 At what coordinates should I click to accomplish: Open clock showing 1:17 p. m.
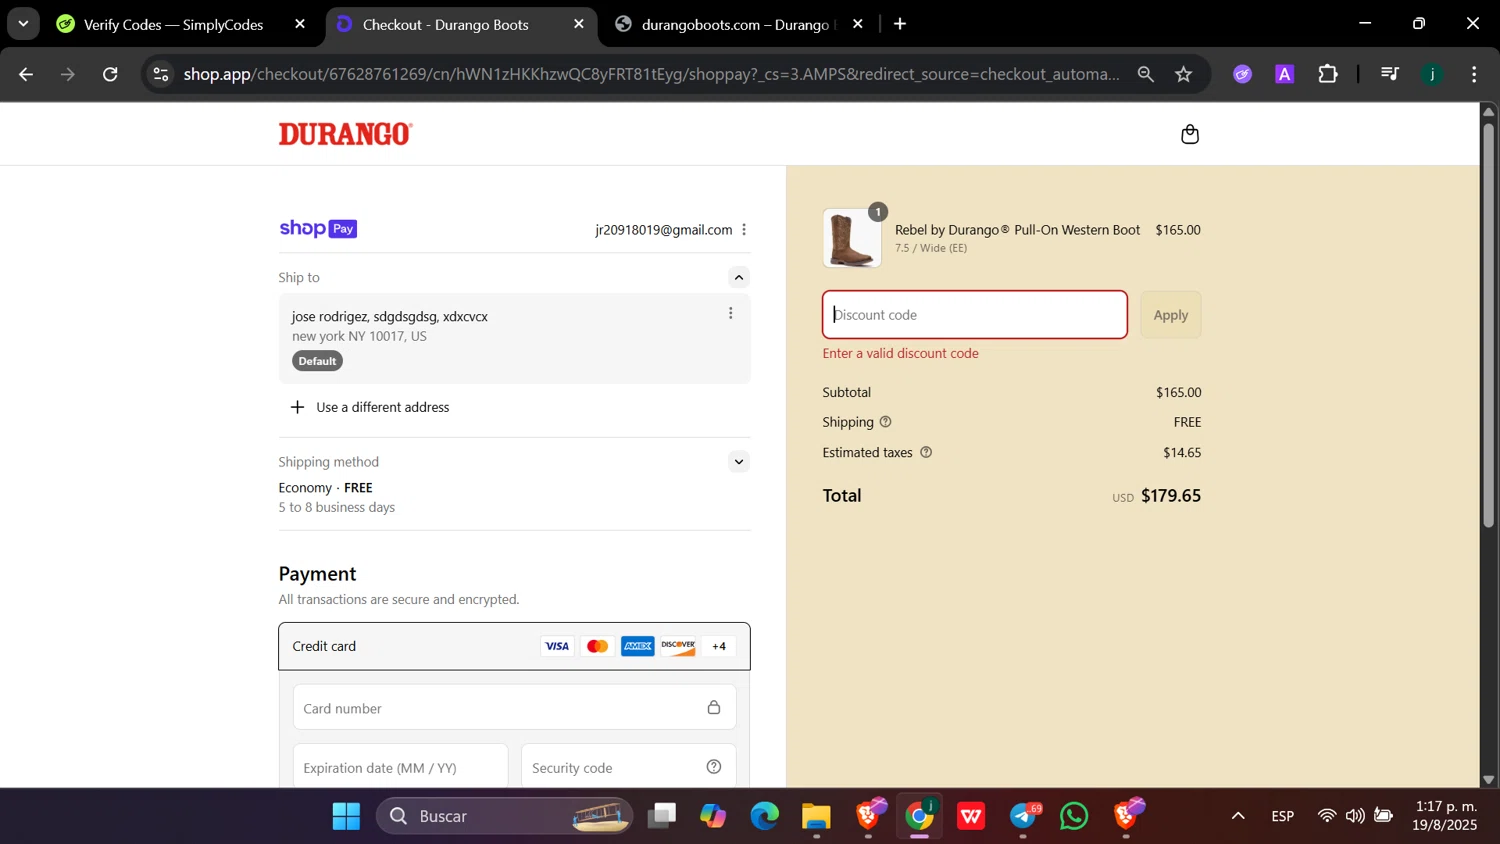(1445, 816)
